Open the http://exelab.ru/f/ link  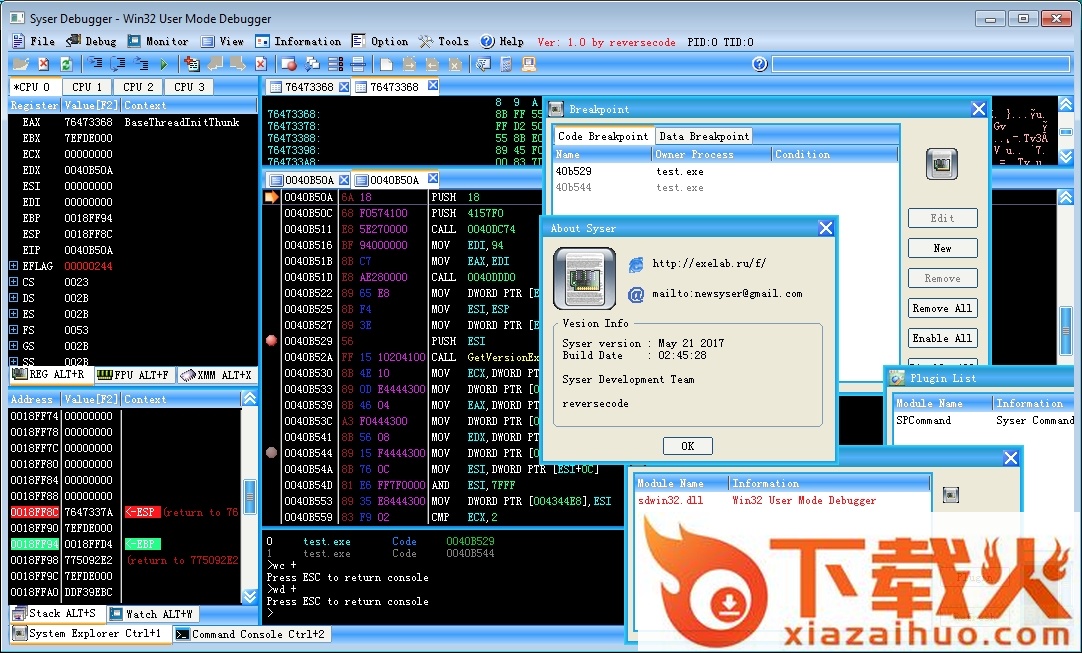coord(709,263)
